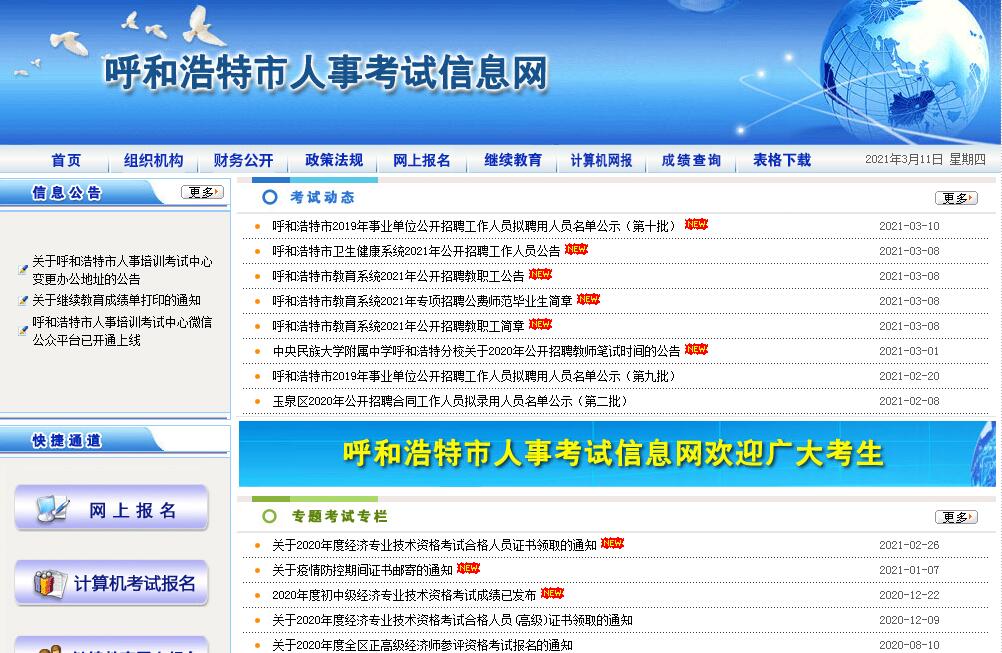The height and width of the screenshot is (653, 1002).
Task: Click the 快捷通道 panel heading
Action: pos(66,440)
